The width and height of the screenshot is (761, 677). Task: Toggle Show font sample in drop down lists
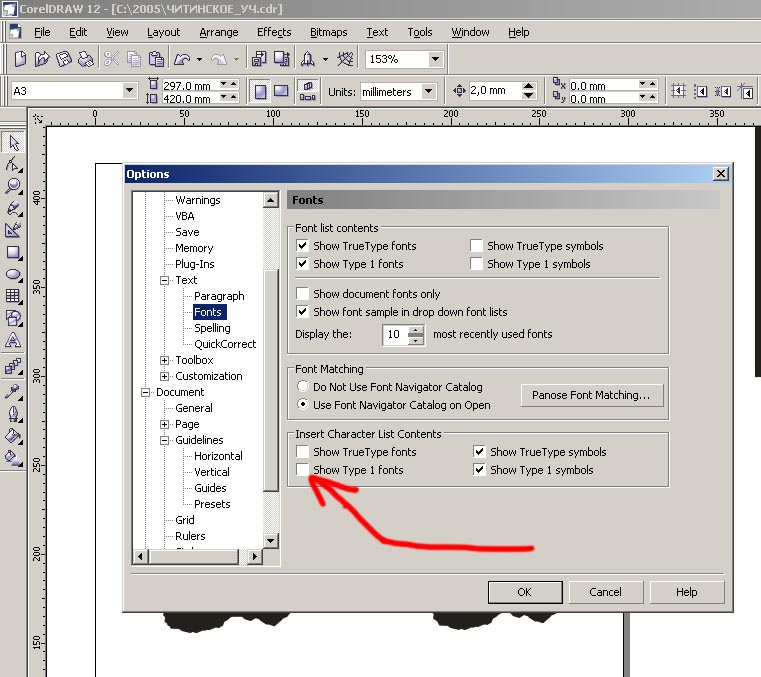[x=302, y=312]
